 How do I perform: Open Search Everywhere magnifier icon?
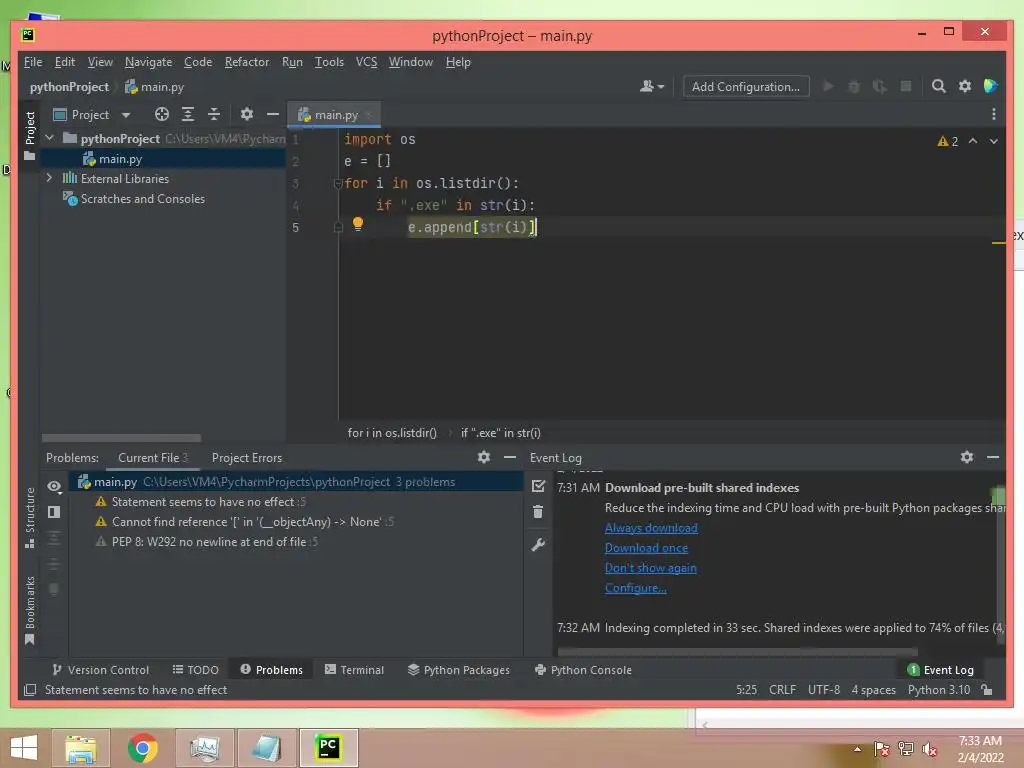point(938,86)
